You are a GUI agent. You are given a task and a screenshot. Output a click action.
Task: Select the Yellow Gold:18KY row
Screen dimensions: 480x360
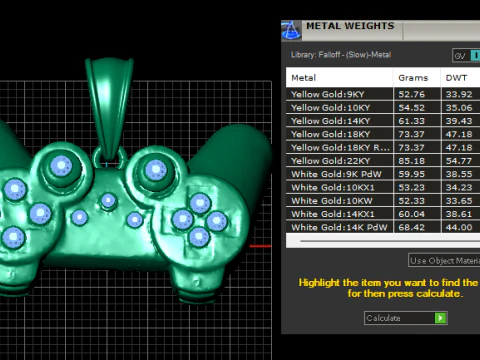pyautogui.click(x=383, y=134)
